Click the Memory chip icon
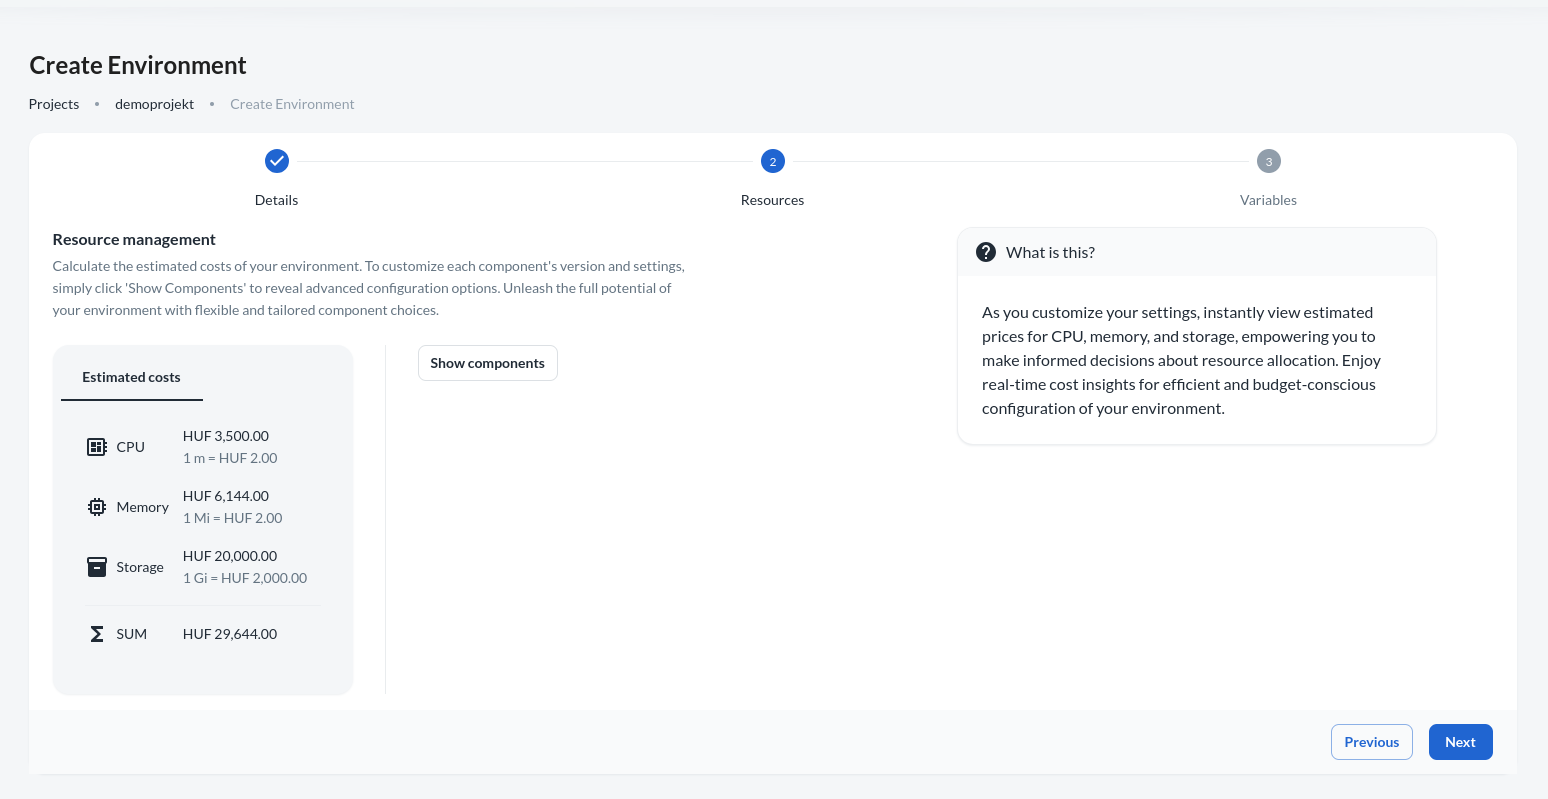Screen dimensions: 1548x799 coord(96,507)
